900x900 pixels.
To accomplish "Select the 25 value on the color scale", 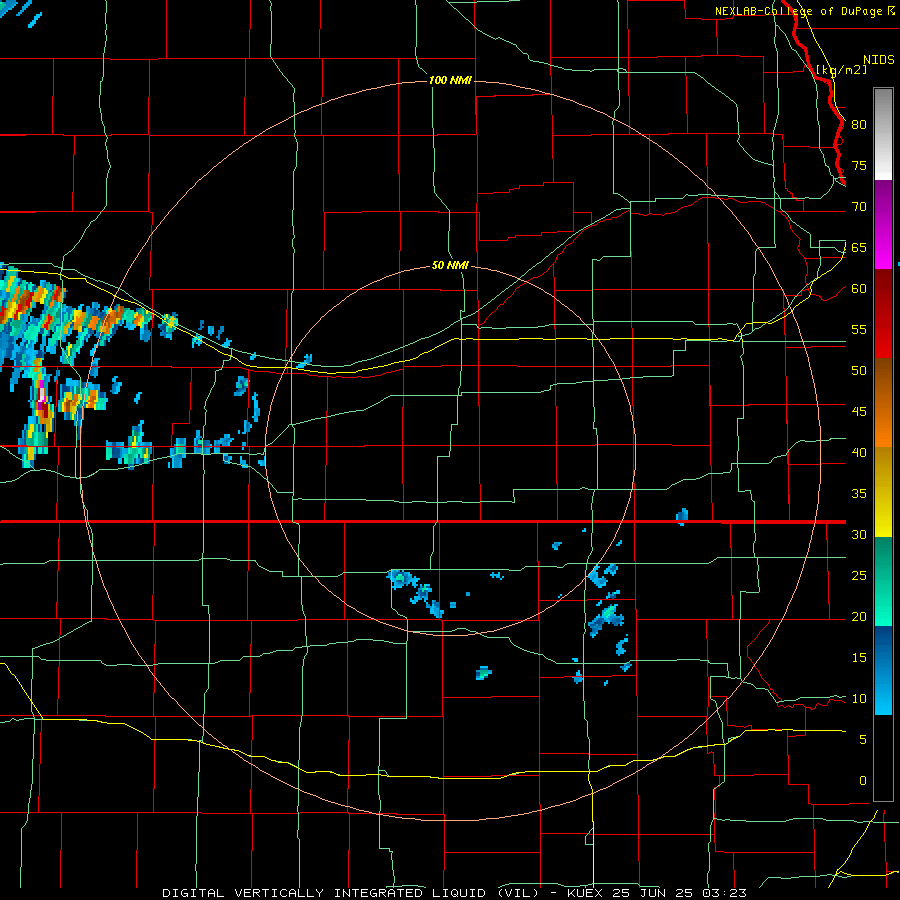I will point(859,576).
